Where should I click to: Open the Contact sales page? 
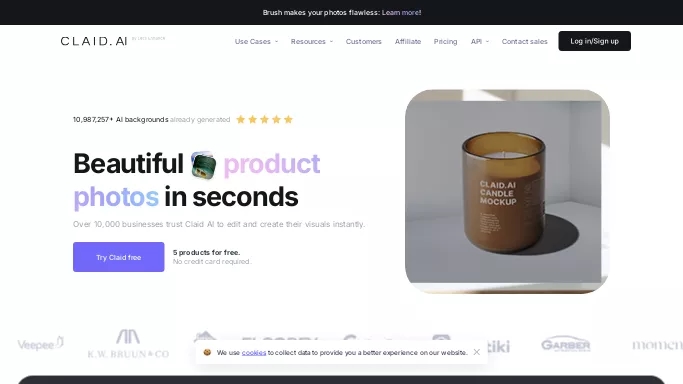pyautogui.click(x=524, y=41)
